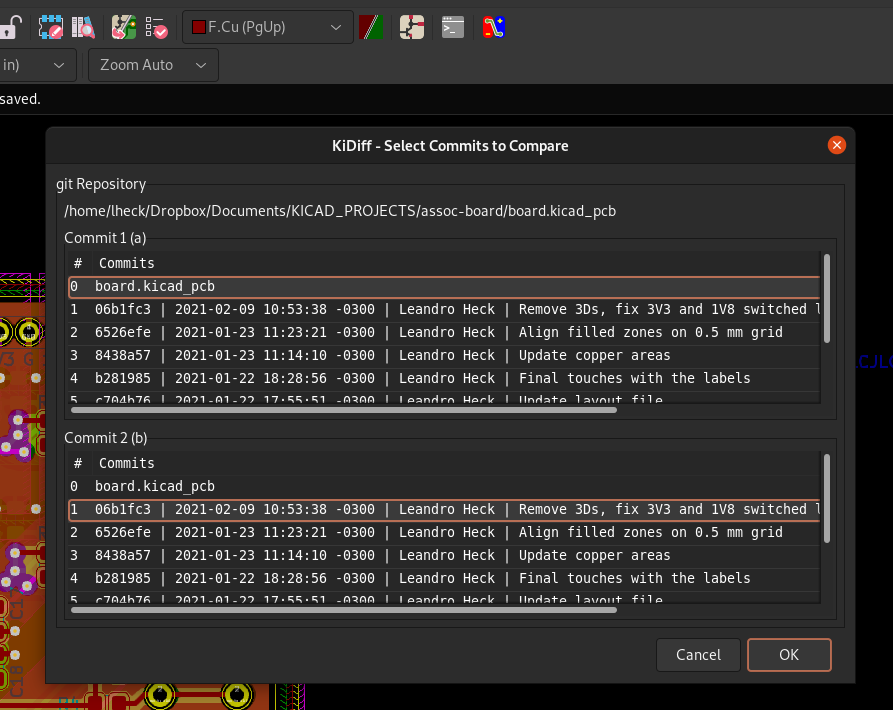Select partially visible commit c704b76 in Commit 2
The image size is (893, 710).
(x=444, y=598)
